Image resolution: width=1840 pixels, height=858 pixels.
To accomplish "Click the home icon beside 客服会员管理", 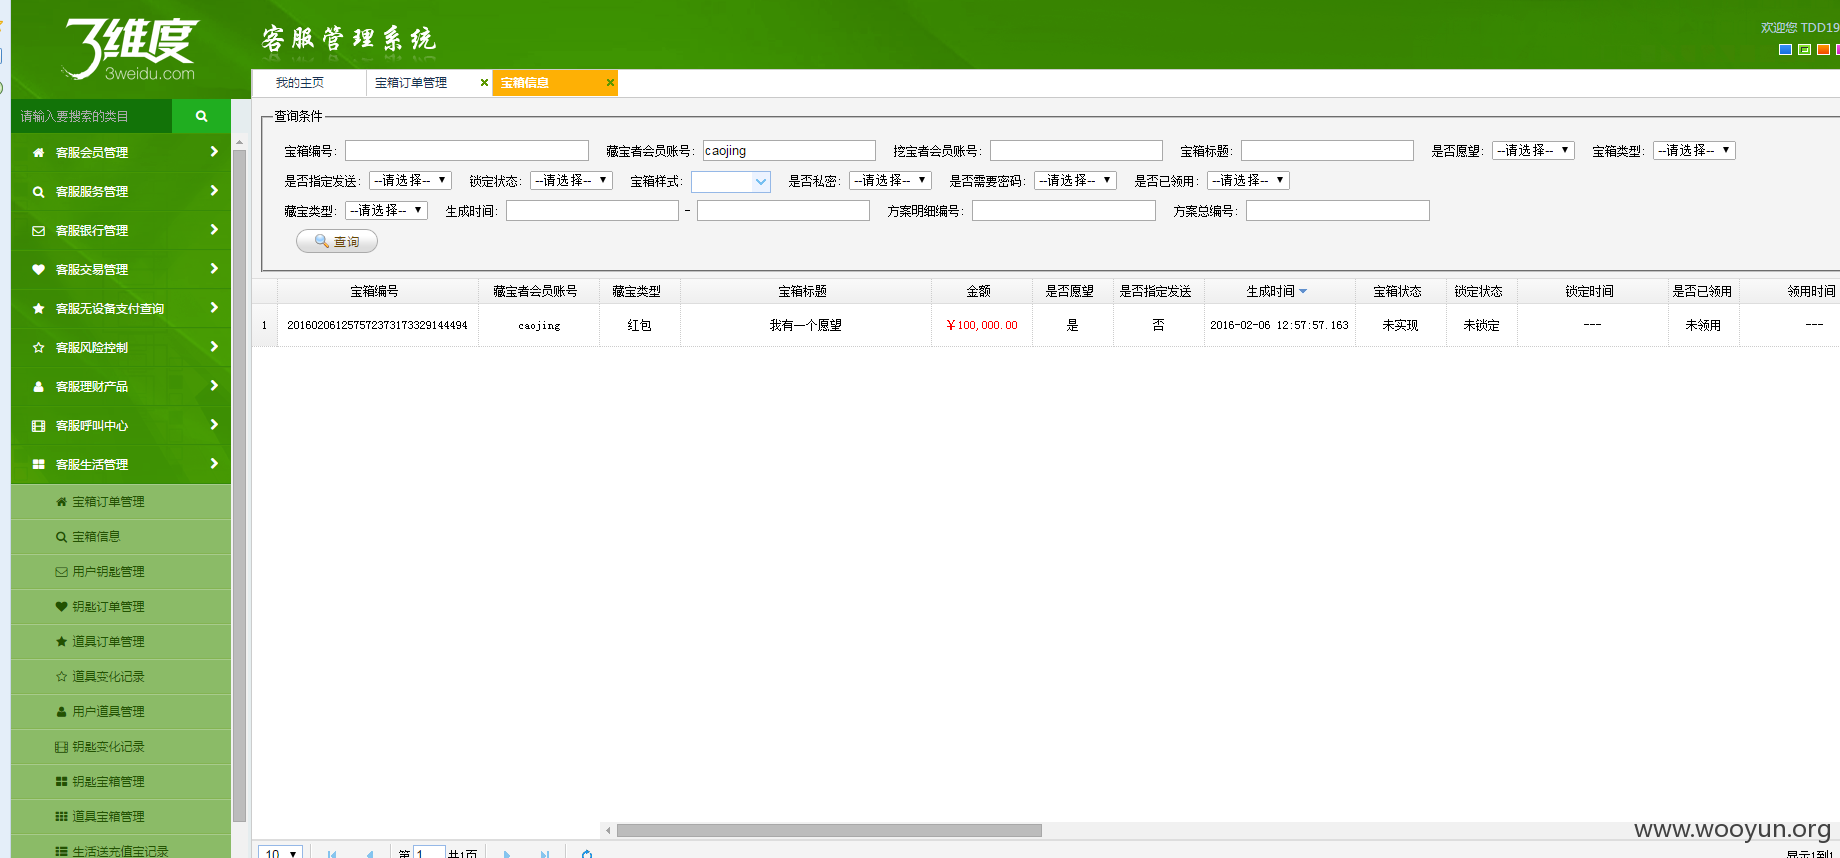I will pyautogui.click(x=38, y=152).
